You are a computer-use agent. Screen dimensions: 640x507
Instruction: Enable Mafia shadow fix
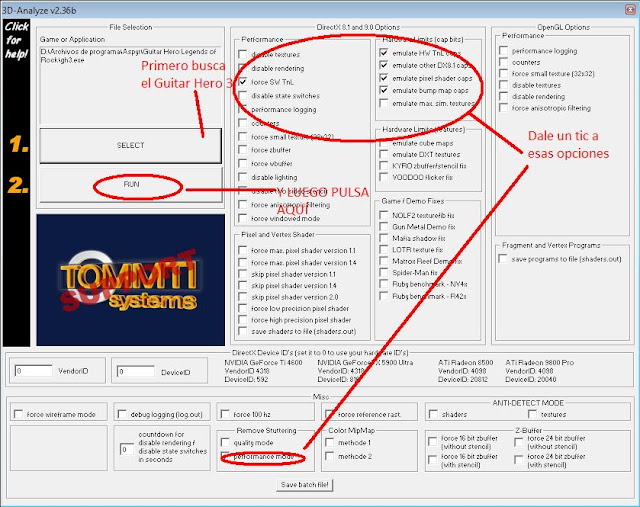384,238
